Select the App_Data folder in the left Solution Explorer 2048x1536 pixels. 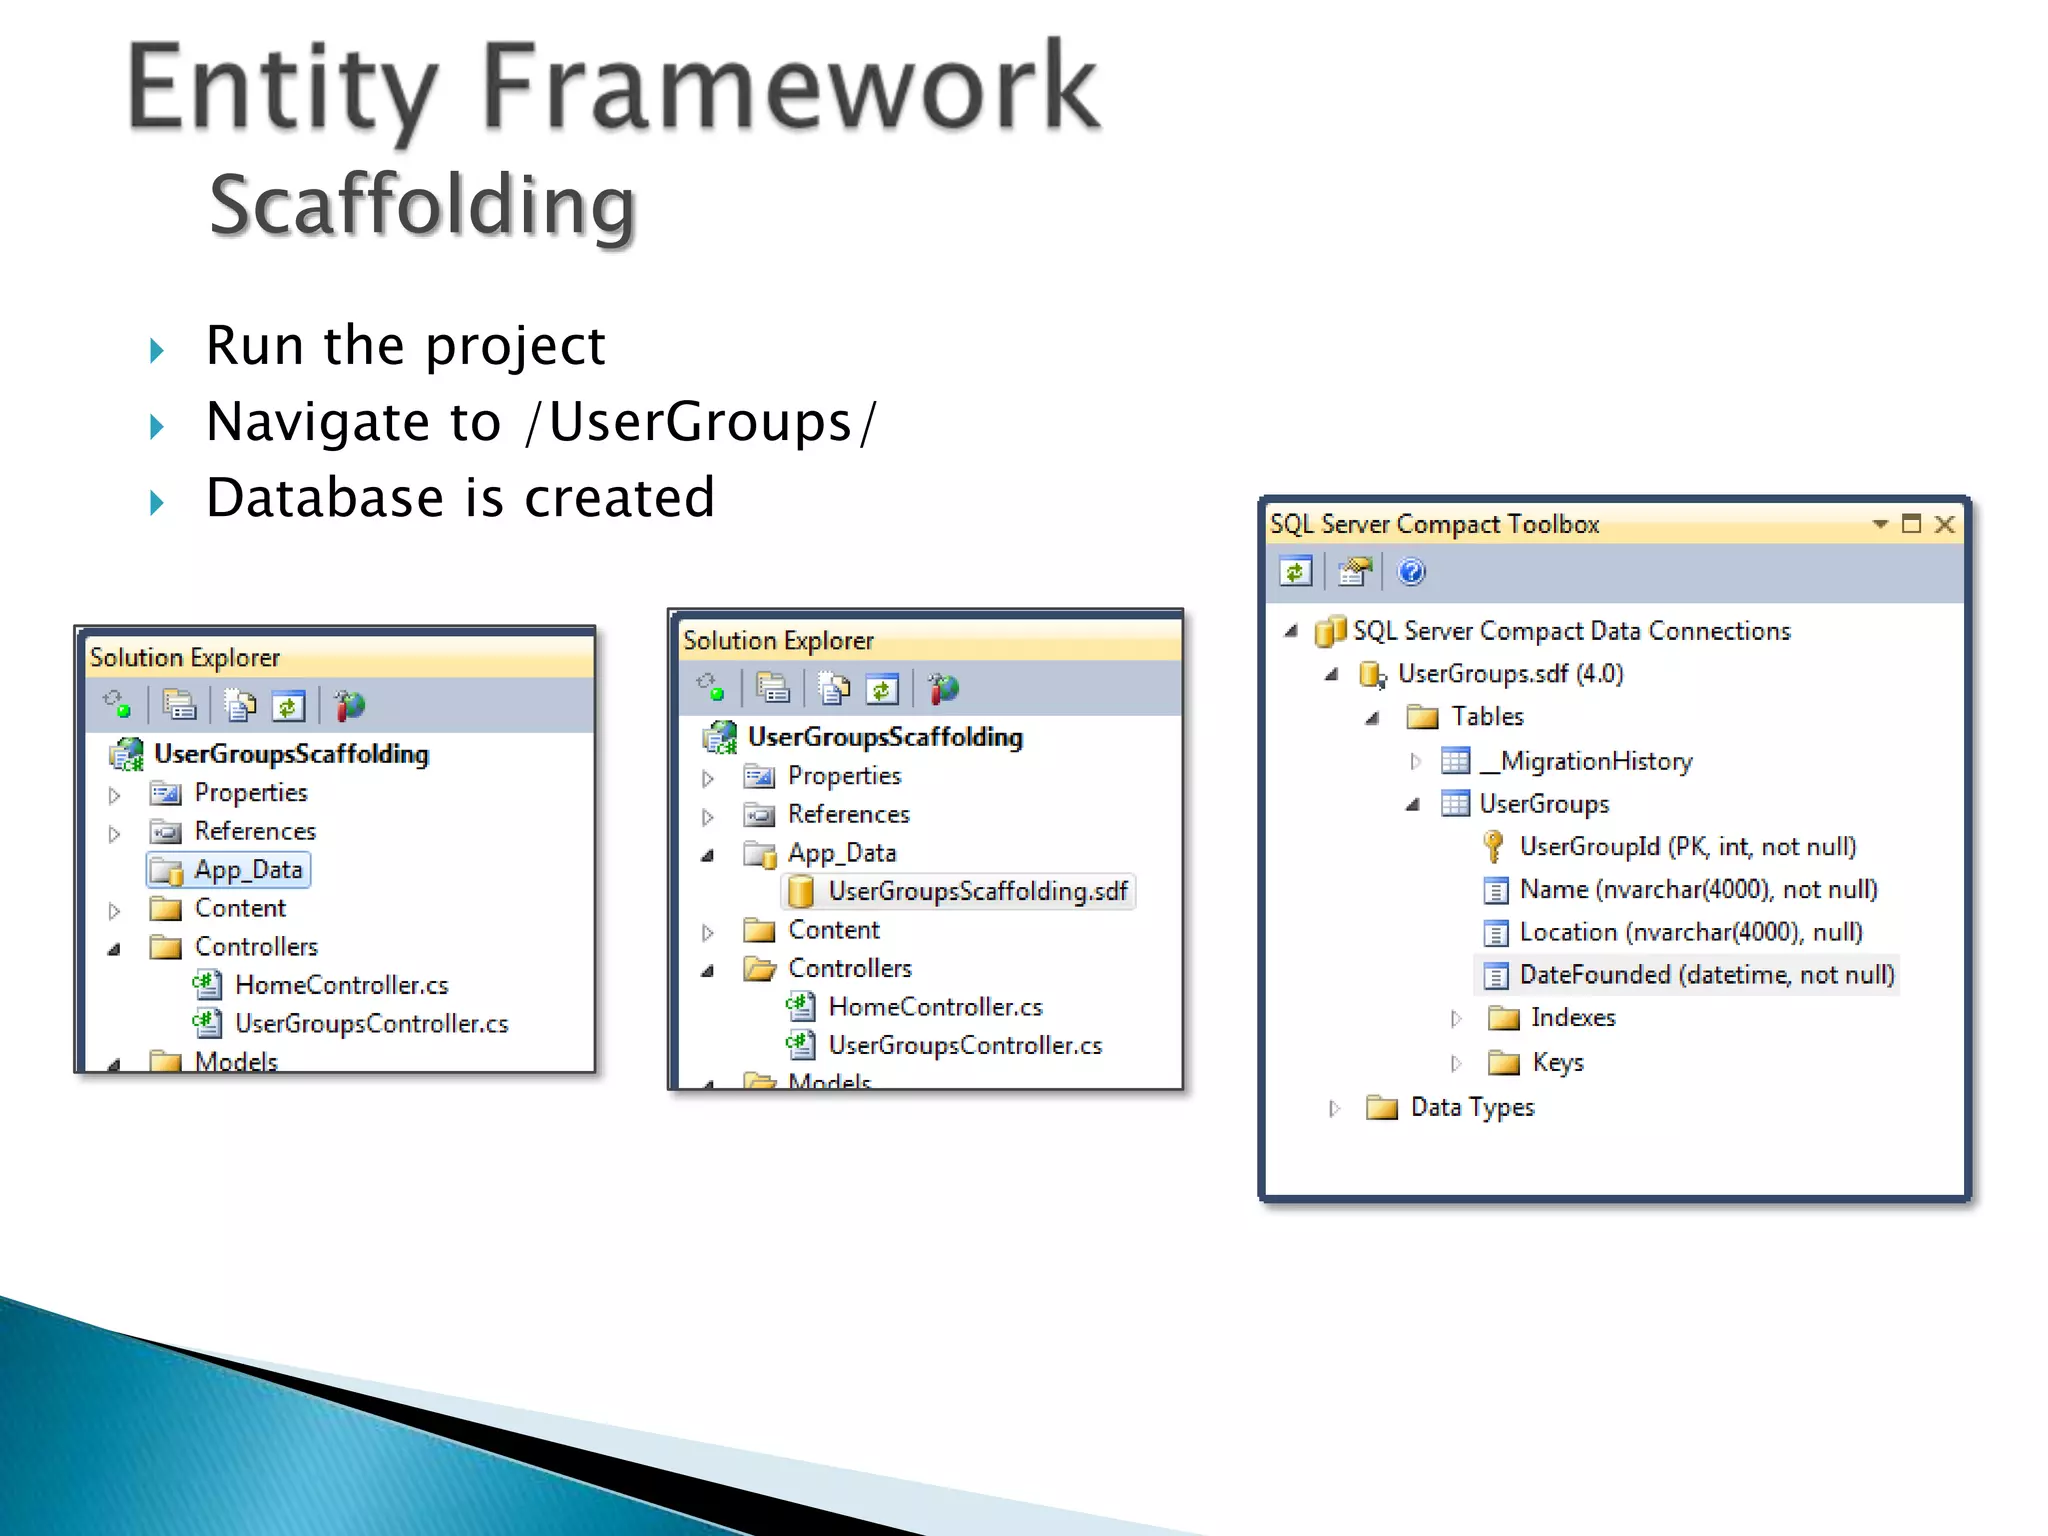tap(247, 870)
